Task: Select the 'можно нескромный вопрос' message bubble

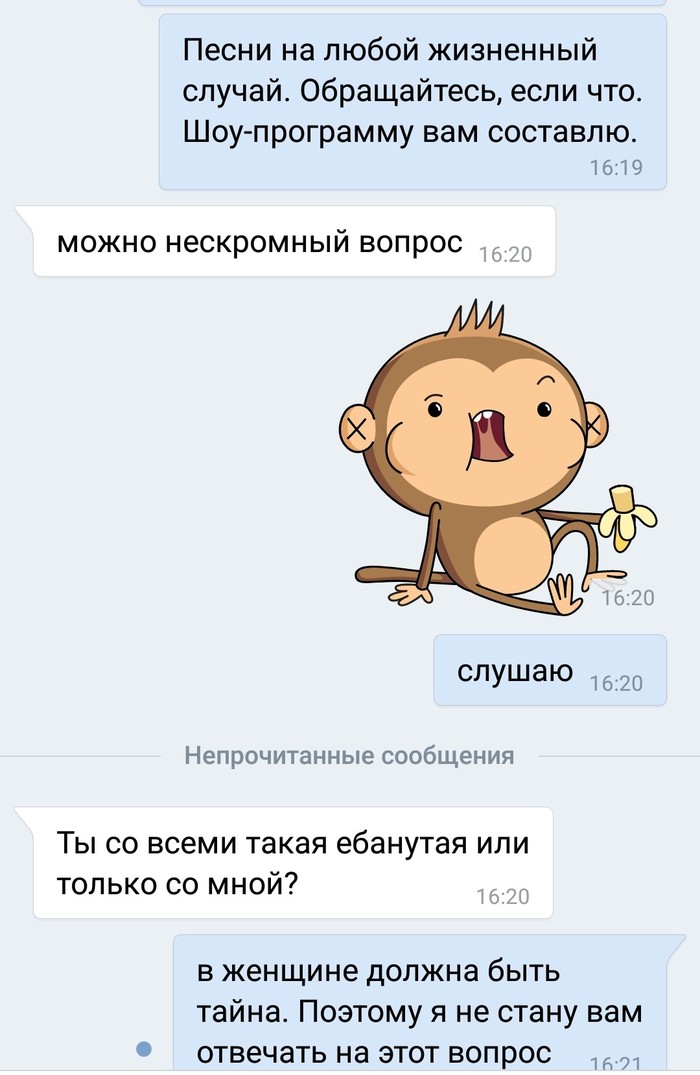Action: [294, 241]
